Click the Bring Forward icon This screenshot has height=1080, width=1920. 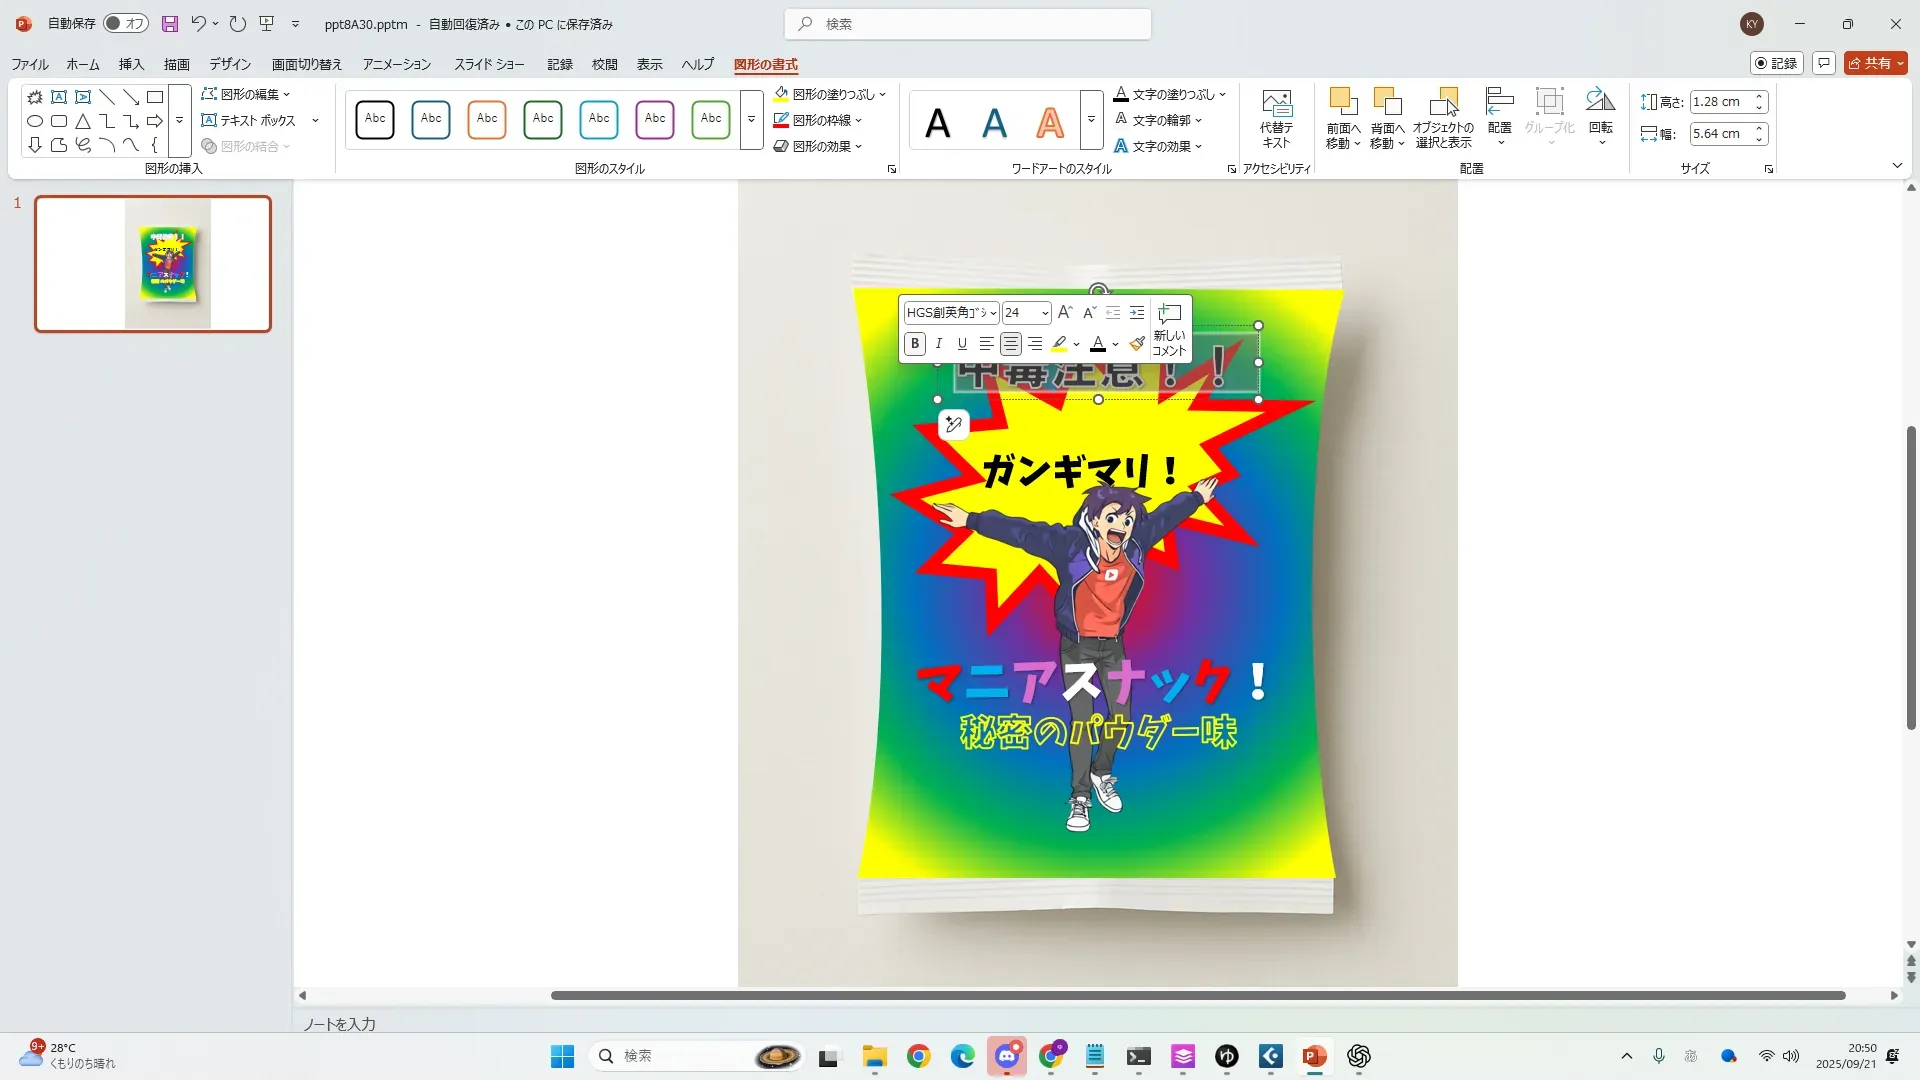pyautogui.click(x=1343, y=104)
